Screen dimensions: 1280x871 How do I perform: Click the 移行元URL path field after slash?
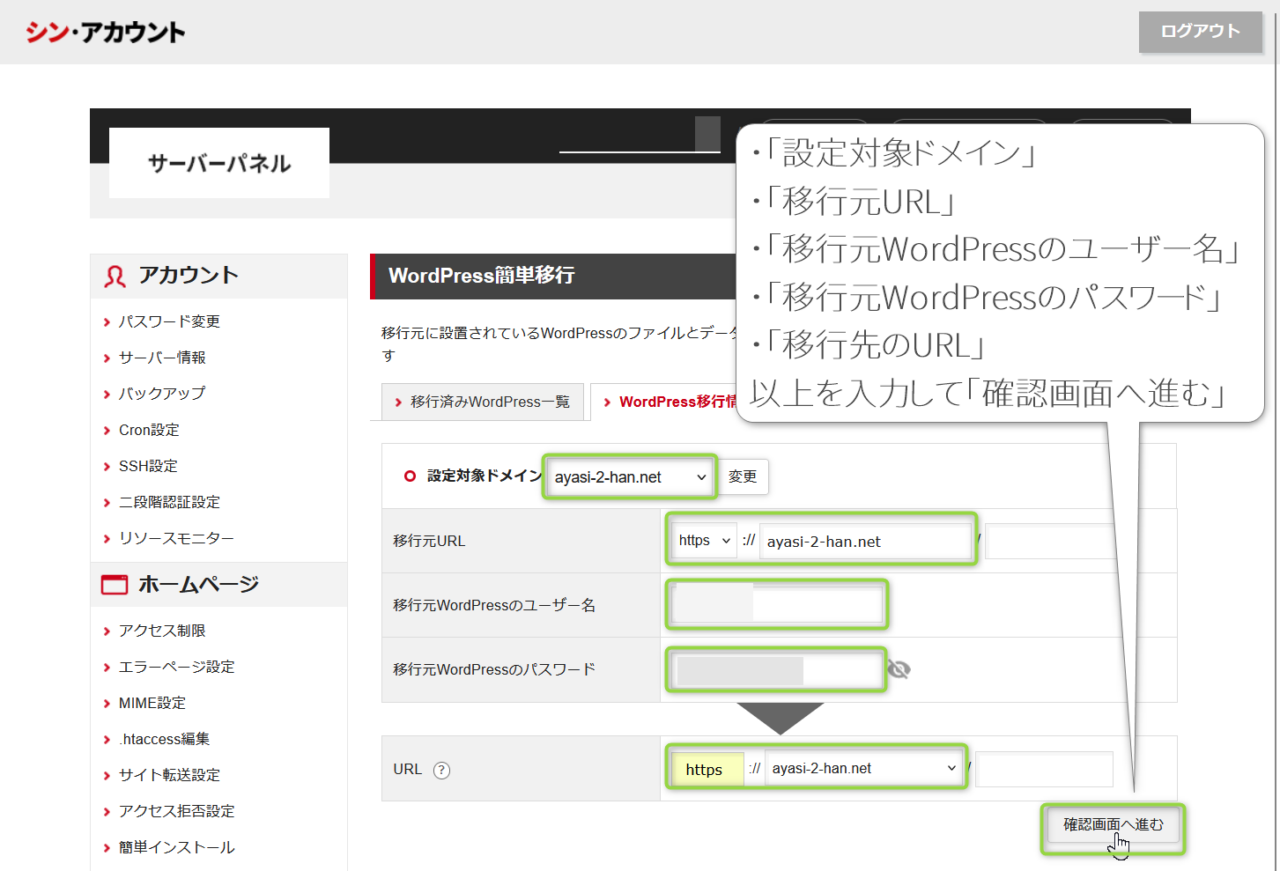point(1050,541)
